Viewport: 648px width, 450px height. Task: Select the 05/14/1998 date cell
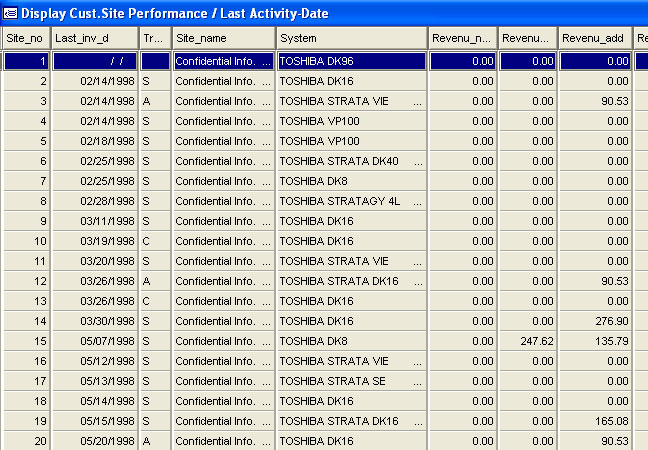click(95, 401)
